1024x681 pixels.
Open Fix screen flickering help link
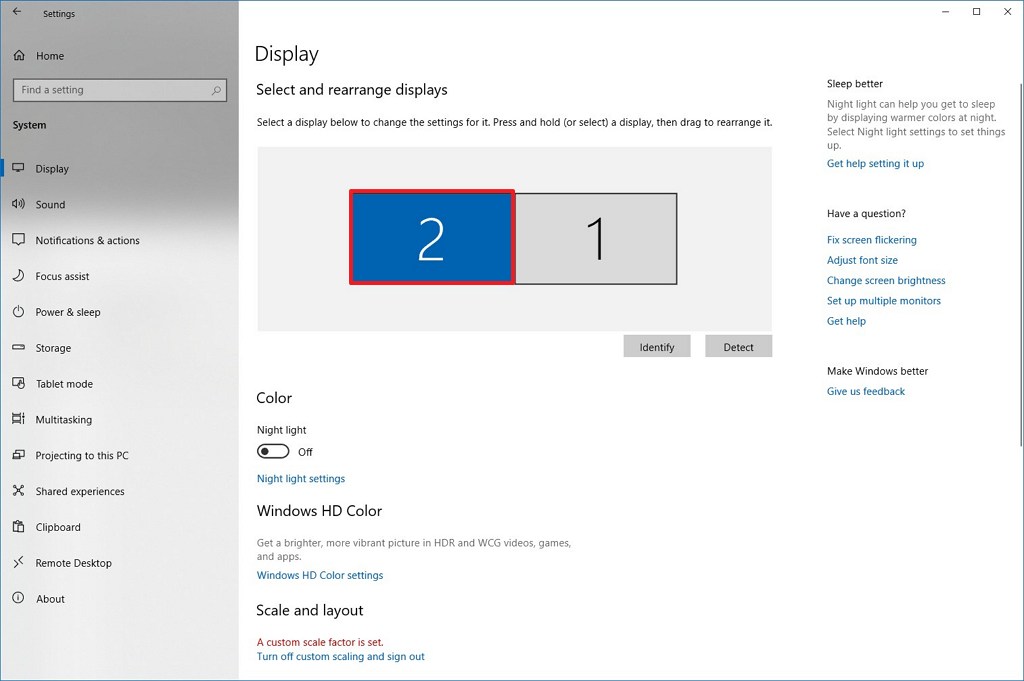872,240
